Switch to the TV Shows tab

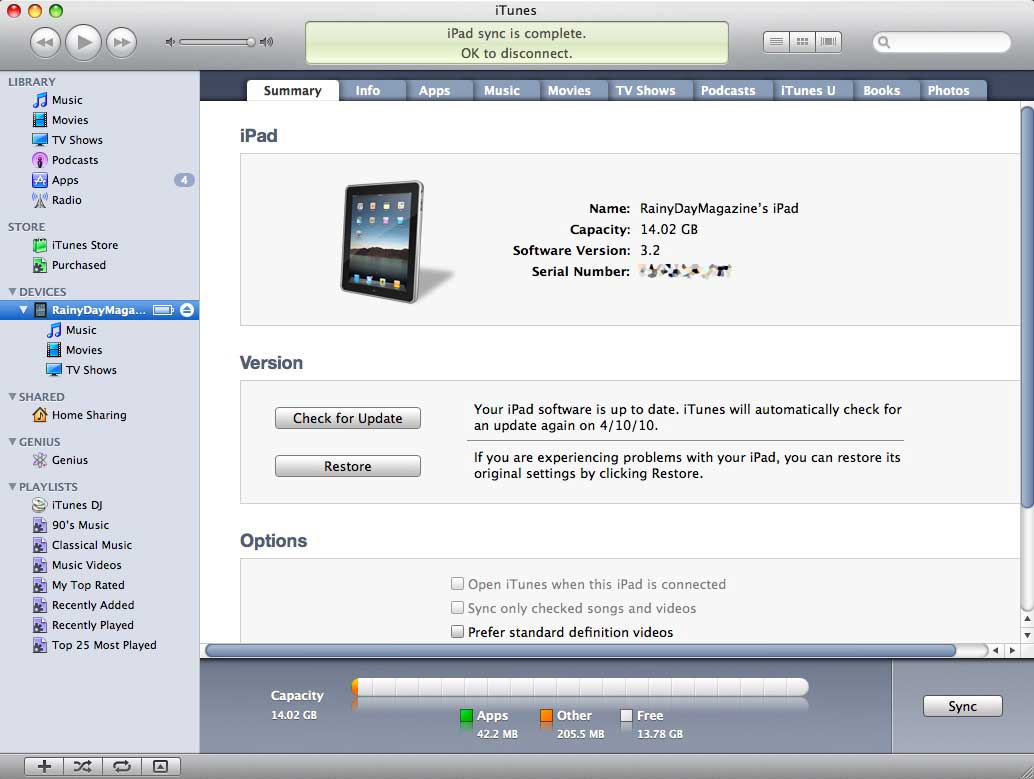coord(646,90)
